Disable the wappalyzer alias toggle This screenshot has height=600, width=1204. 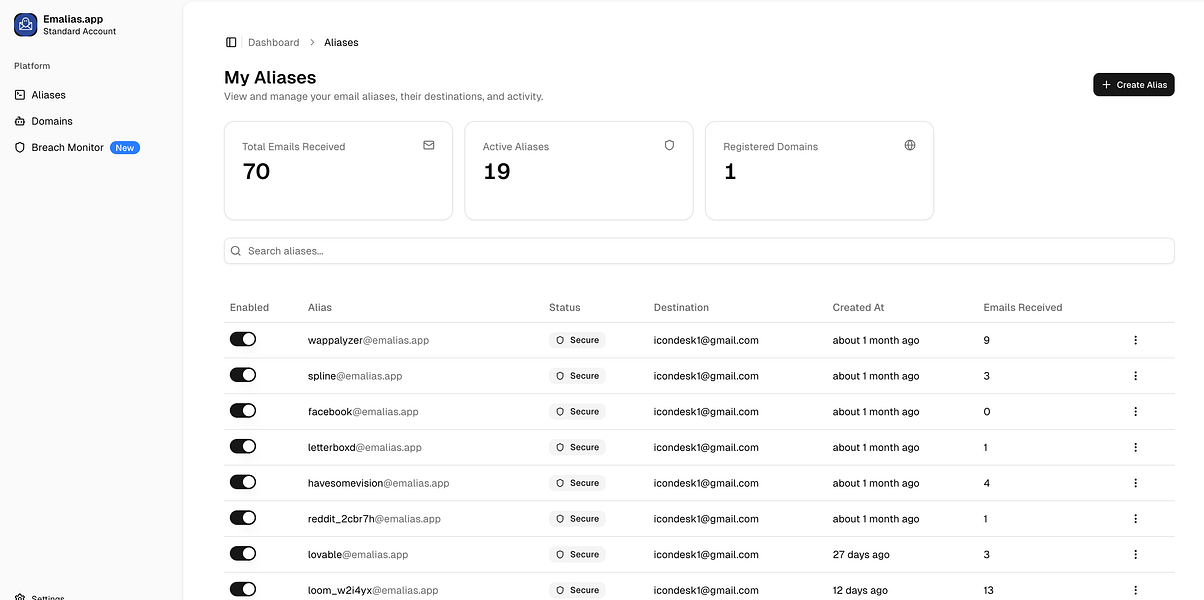click(x=243, y=339)
